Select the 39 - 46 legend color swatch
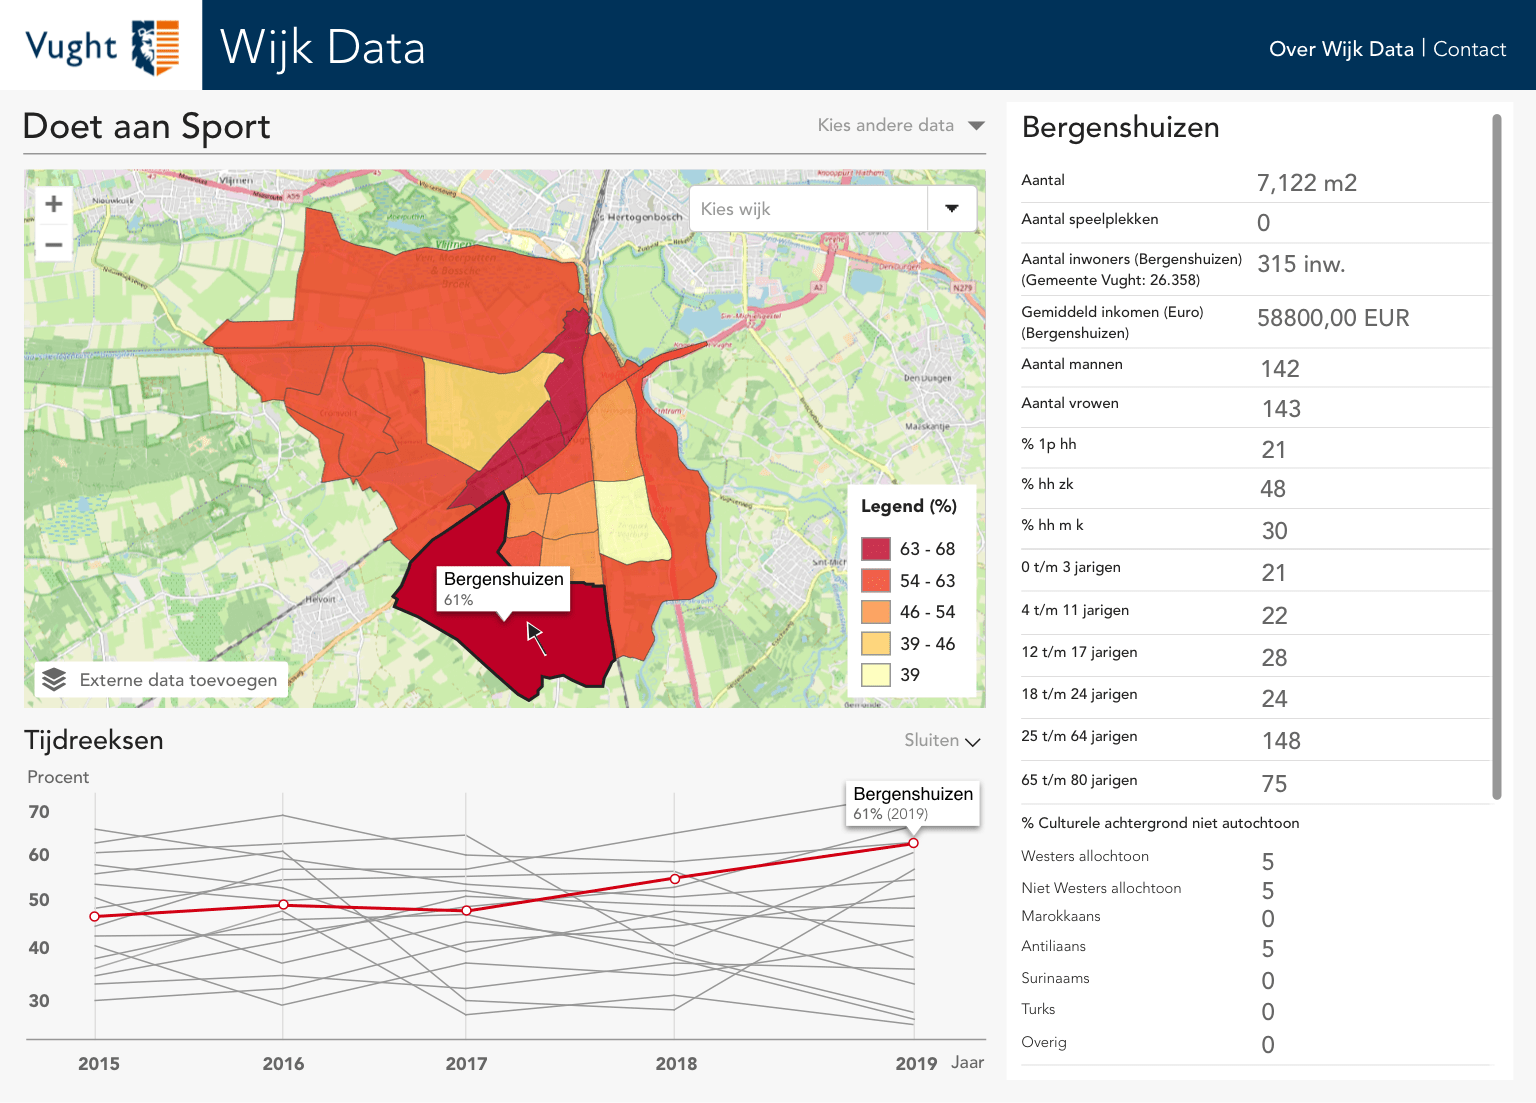The width and height of the screenshot is (1536, 1103). 876,644
